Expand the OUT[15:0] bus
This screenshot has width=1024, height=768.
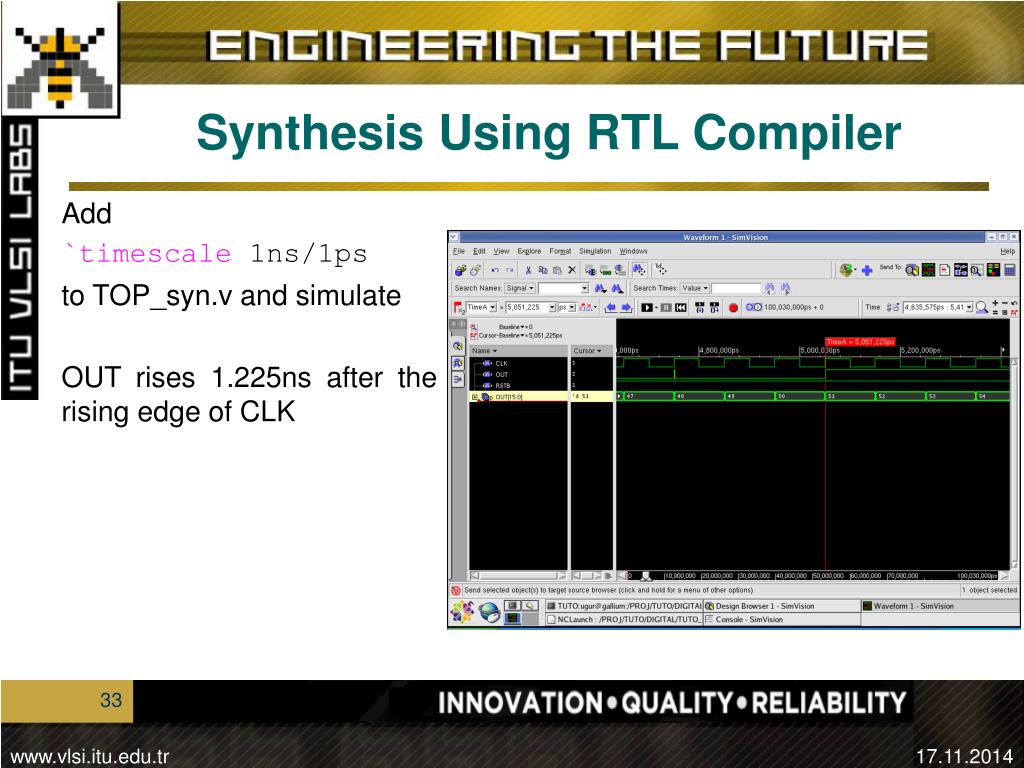[x=475, y=396]
